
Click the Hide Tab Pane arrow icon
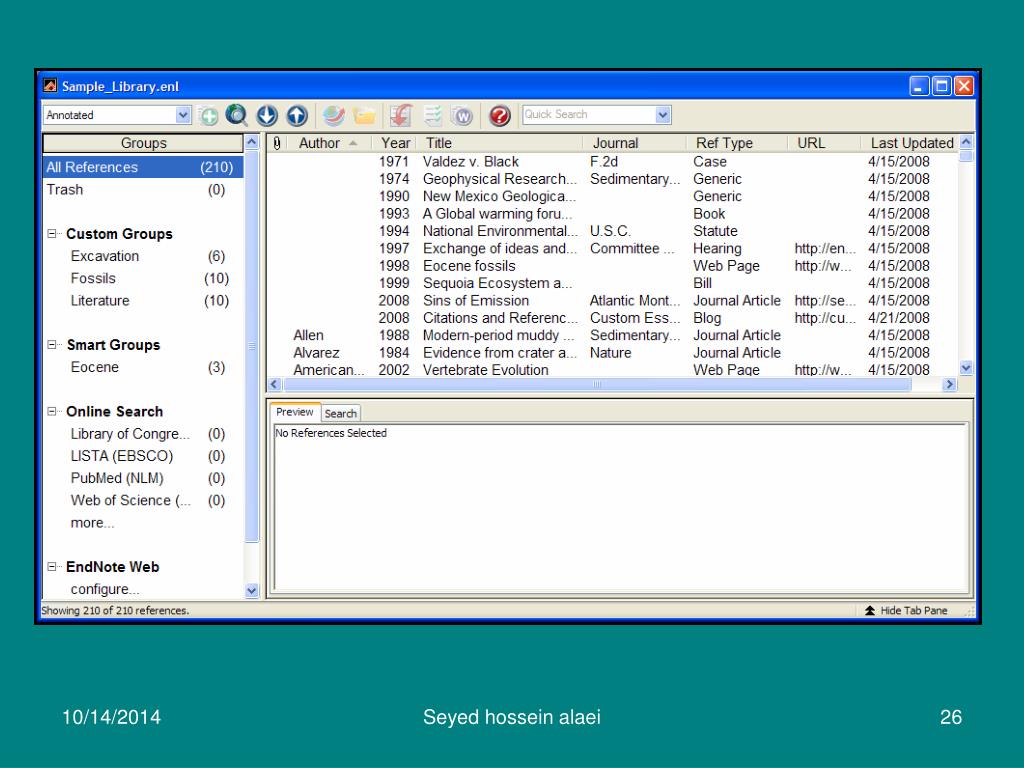pyautogui.click(x=870, y=611)
